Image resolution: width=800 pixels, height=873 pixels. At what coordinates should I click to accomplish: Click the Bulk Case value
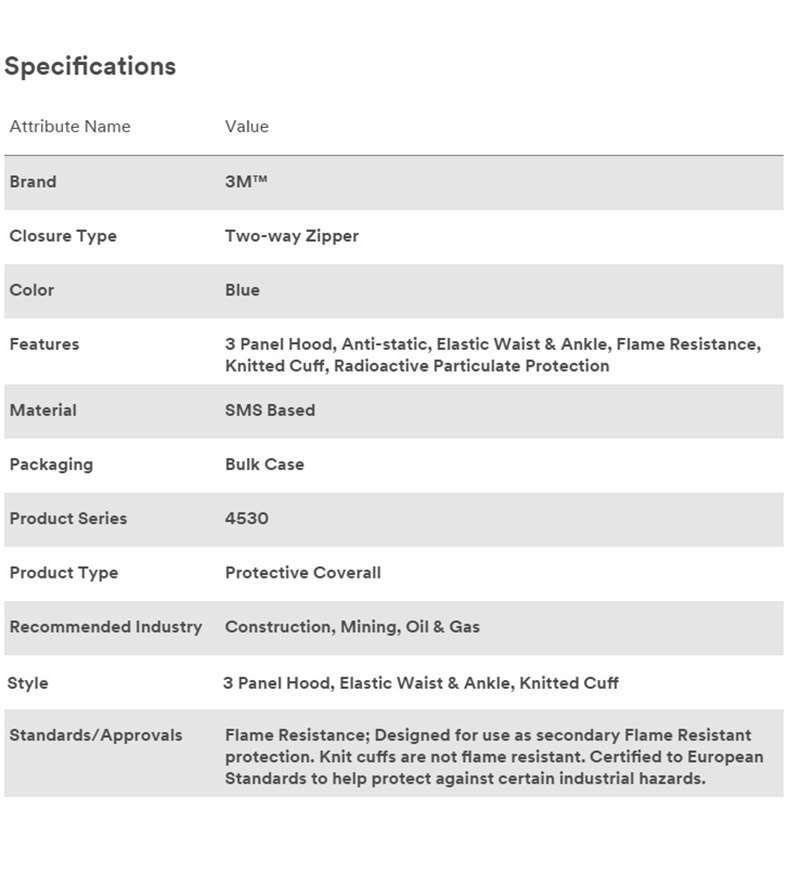(x=265, y=464)
